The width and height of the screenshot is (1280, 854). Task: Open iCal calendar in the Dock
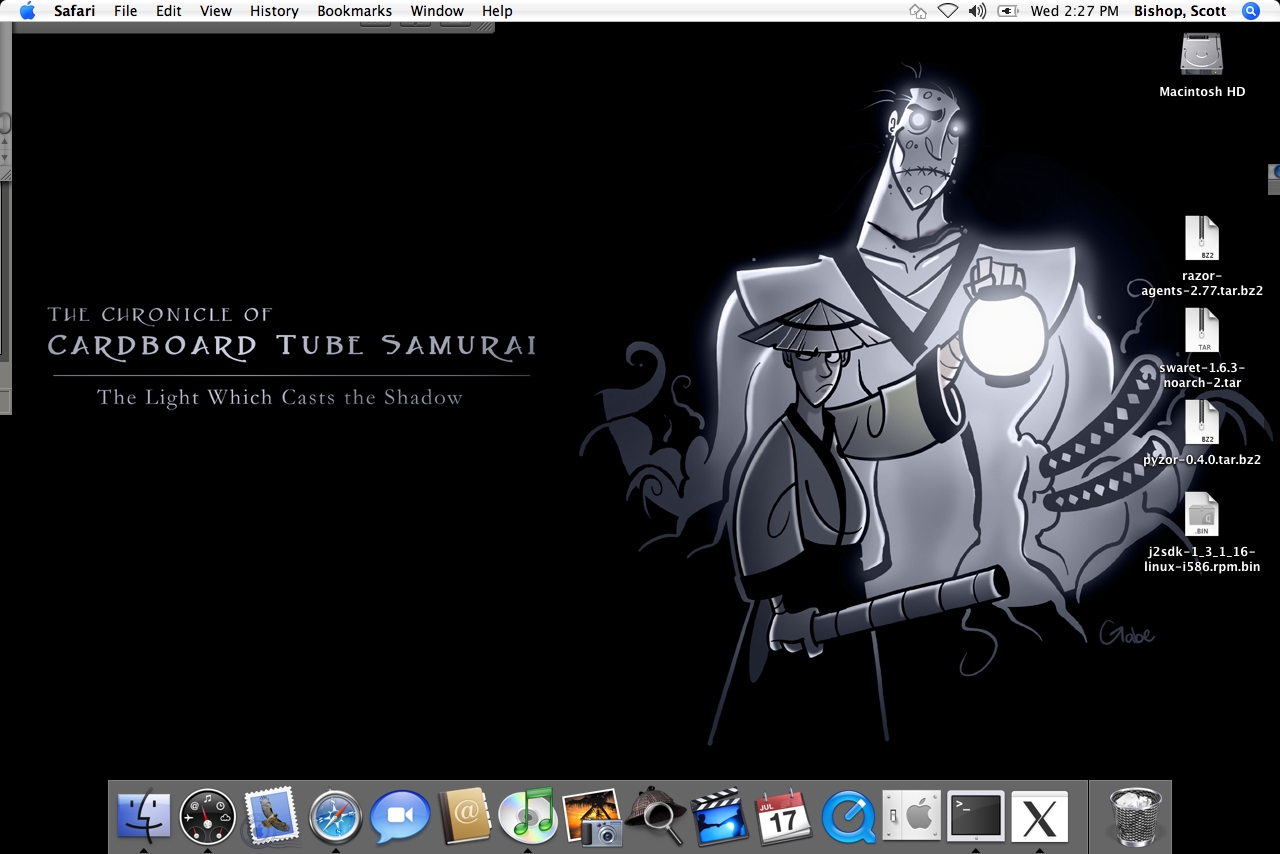point(783,817)
